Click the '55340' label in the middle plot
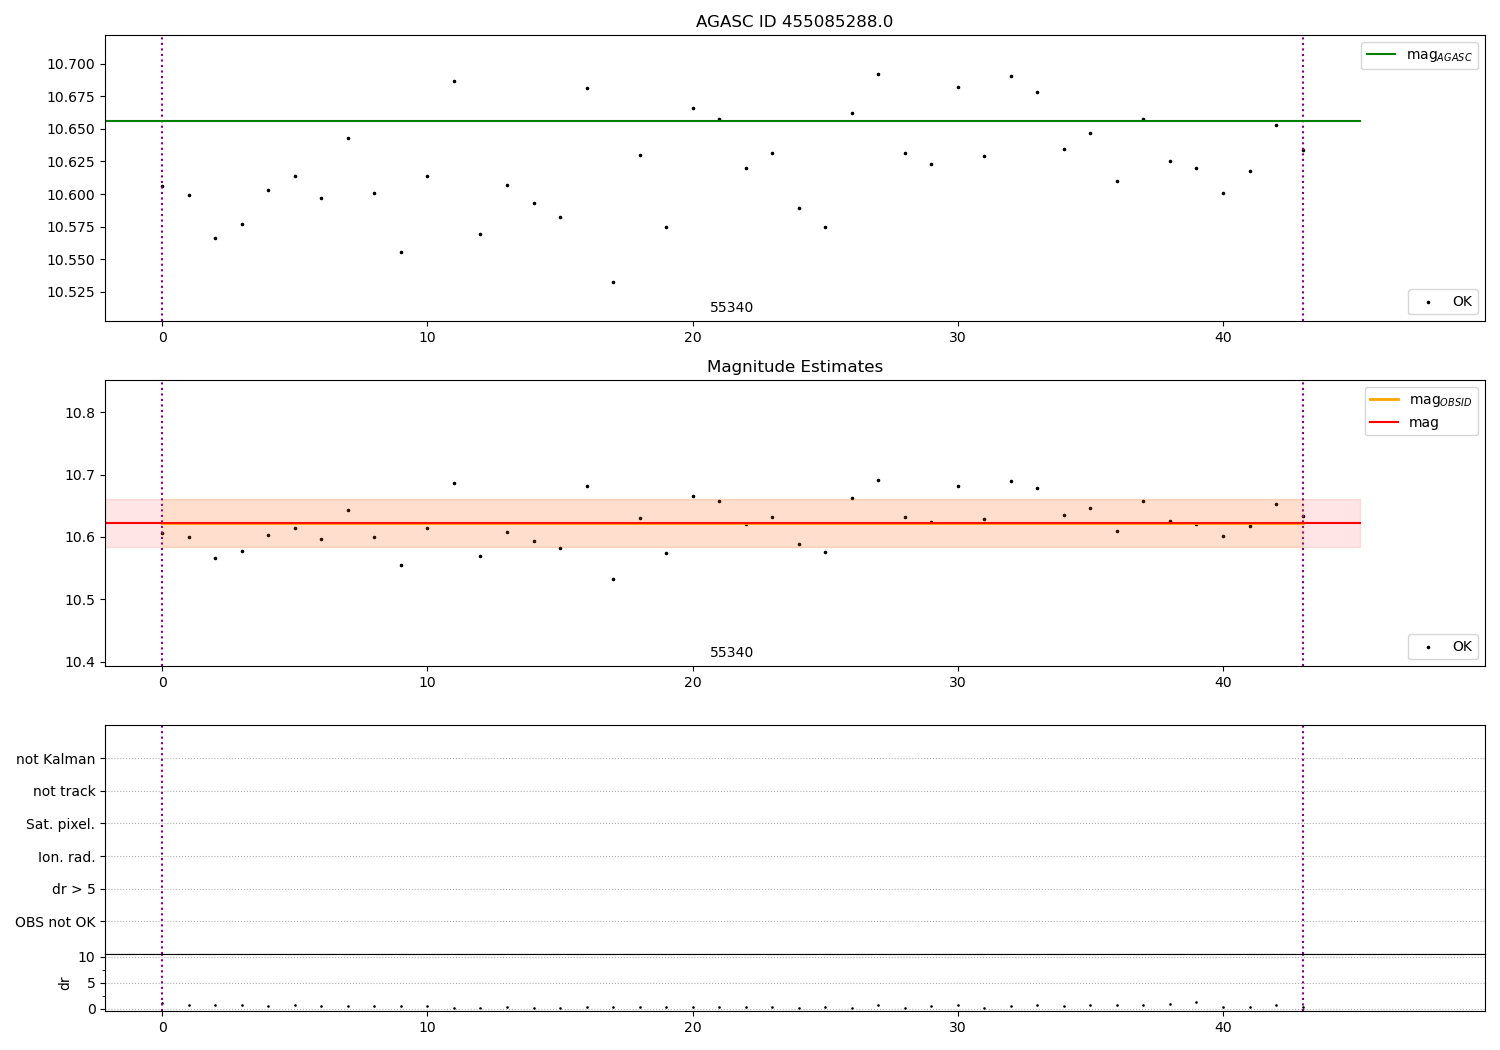Viewport: 1500px width, 1050px height. [x=731, y=652]
